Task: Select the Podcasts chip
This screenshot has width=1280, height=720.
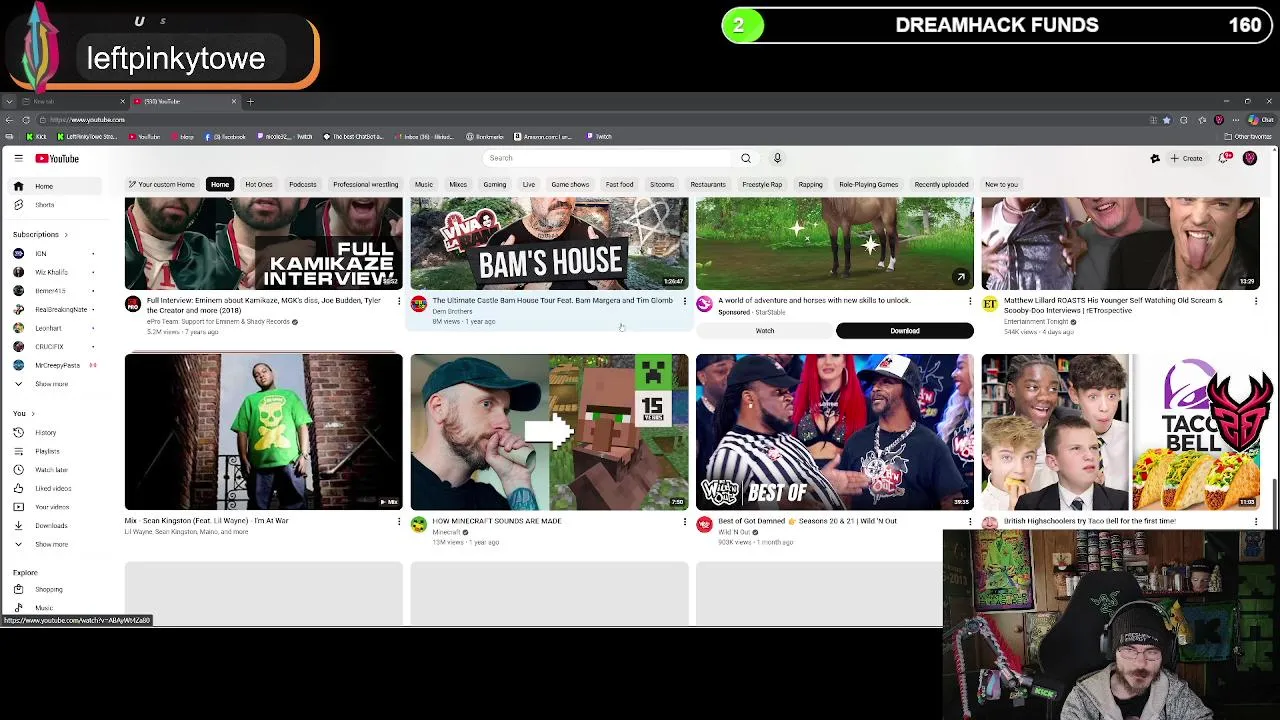Action: pyautogui.click(x=302, y=184)
